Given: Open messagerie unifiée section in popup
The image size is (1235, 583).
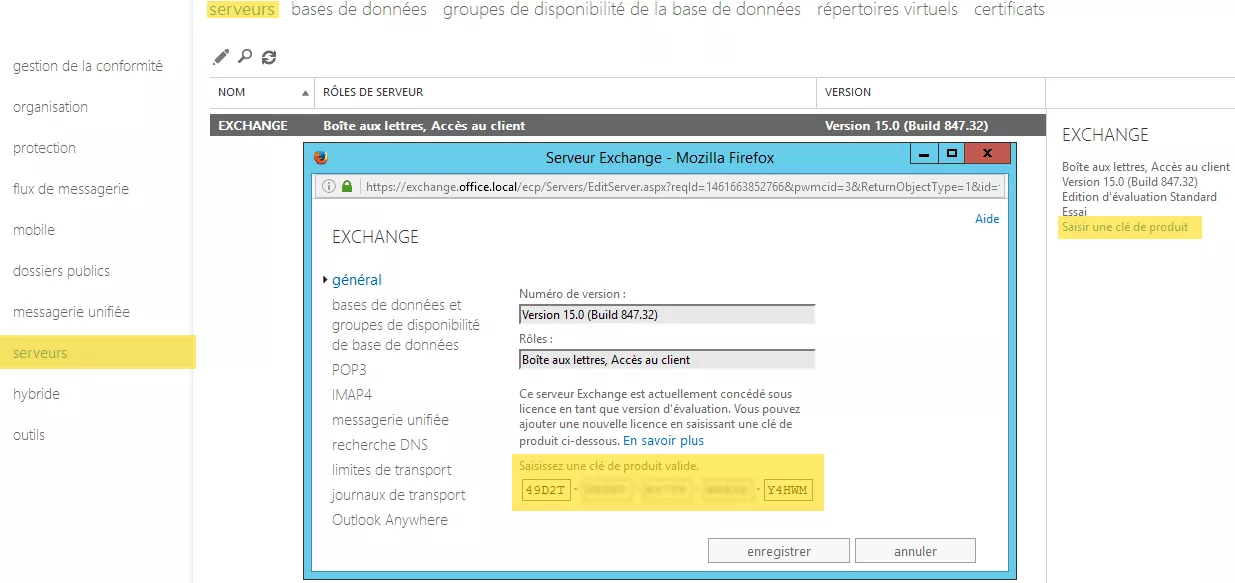Looking at the screenshot, I should 390,420.
